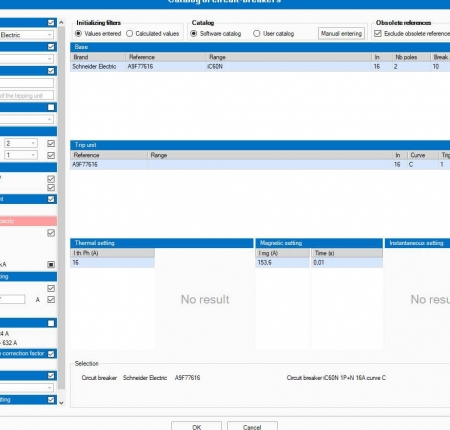The image size is (450, 430).
Task: Toggle the correction factor section checkbox
Action: click(51, 354)
